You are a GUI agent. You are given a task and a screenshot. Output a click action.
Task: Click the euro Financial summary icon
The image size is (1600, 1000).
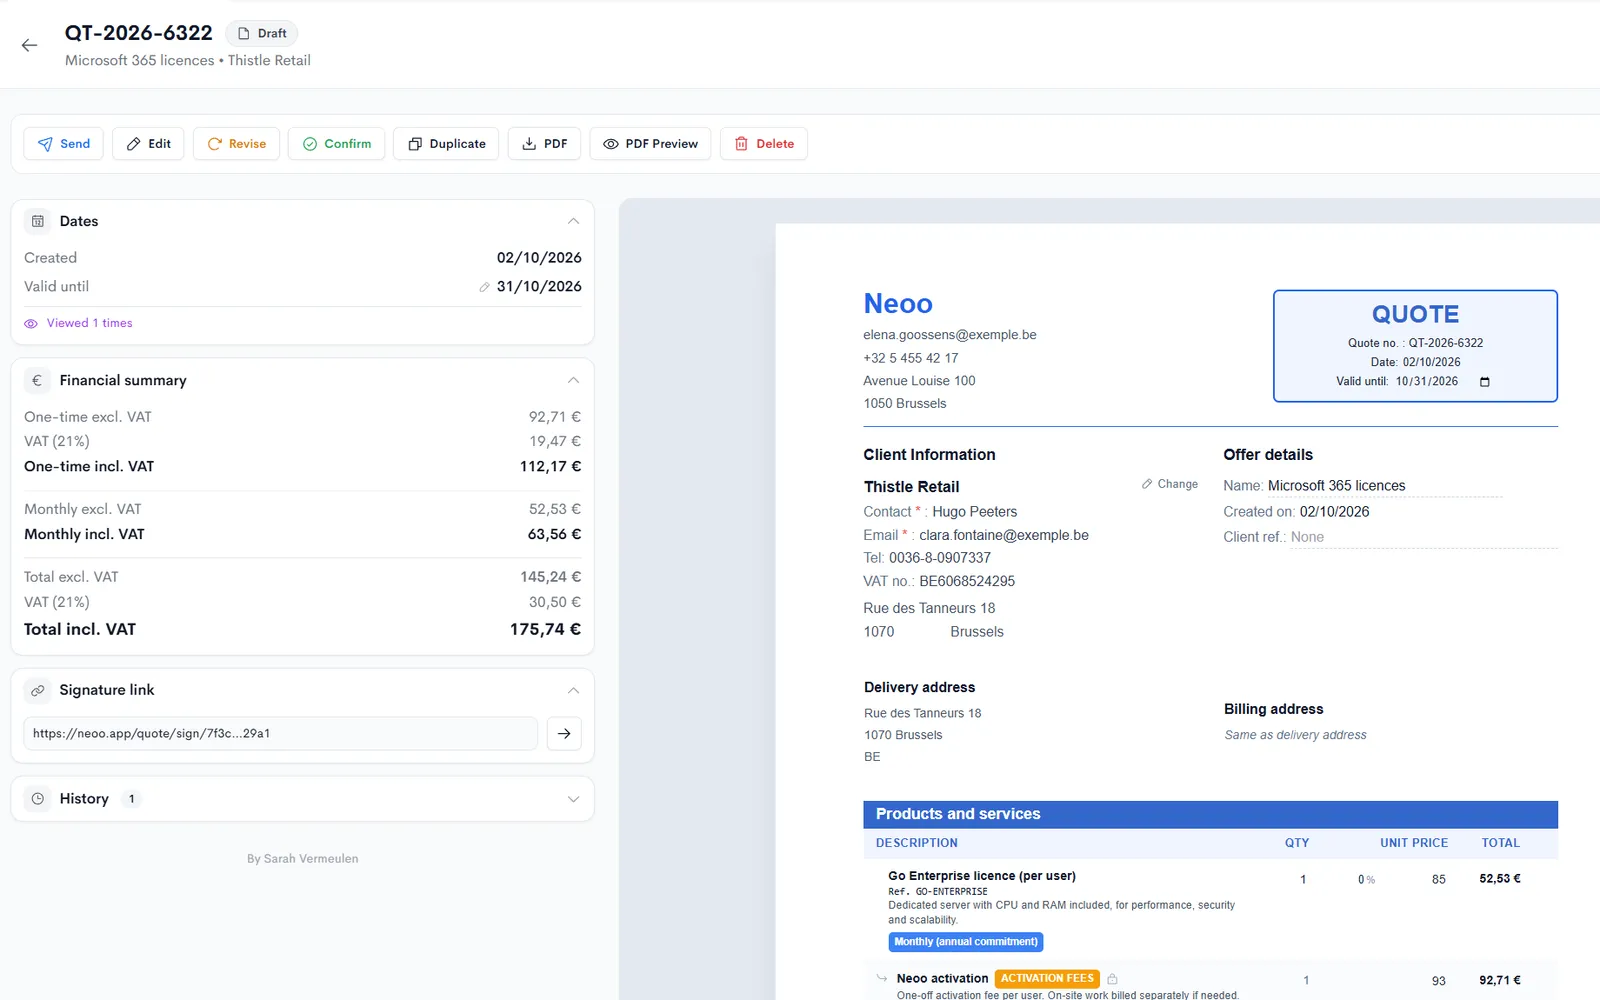(x=37, y=380)
